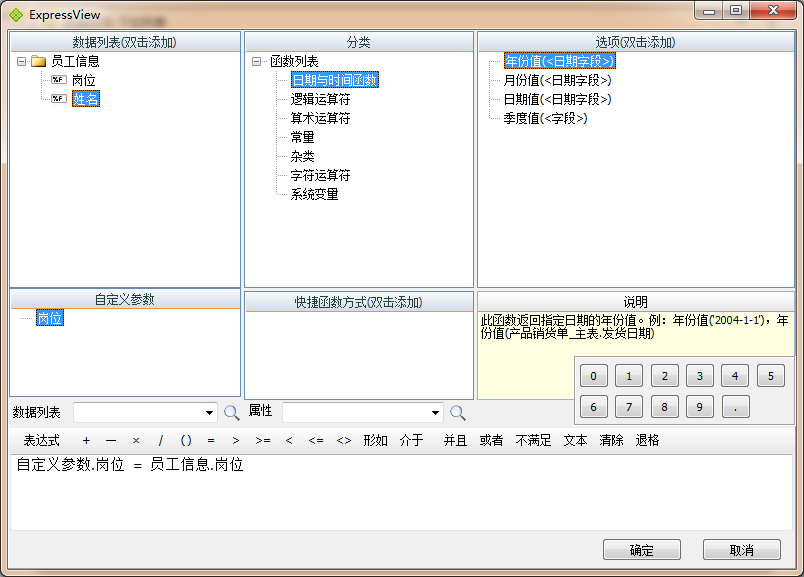Insert the >= operator
The image size is (804, 577).
tap(263, 440)
